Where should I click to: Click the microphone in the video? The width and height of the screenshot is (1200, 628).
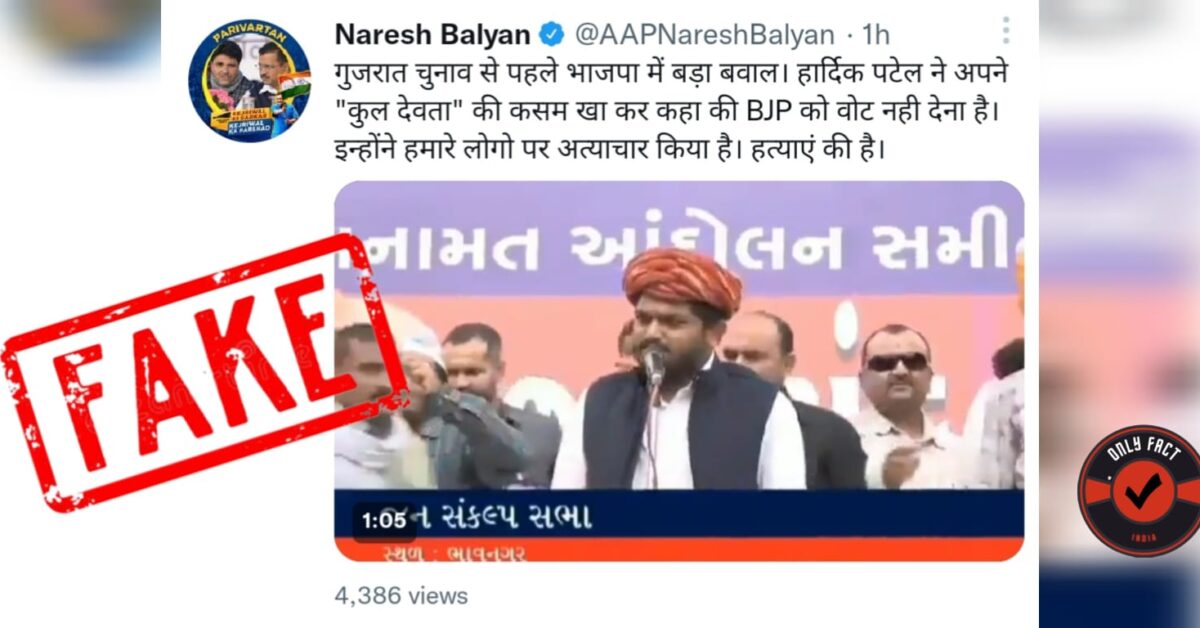[x=654, y=365]
